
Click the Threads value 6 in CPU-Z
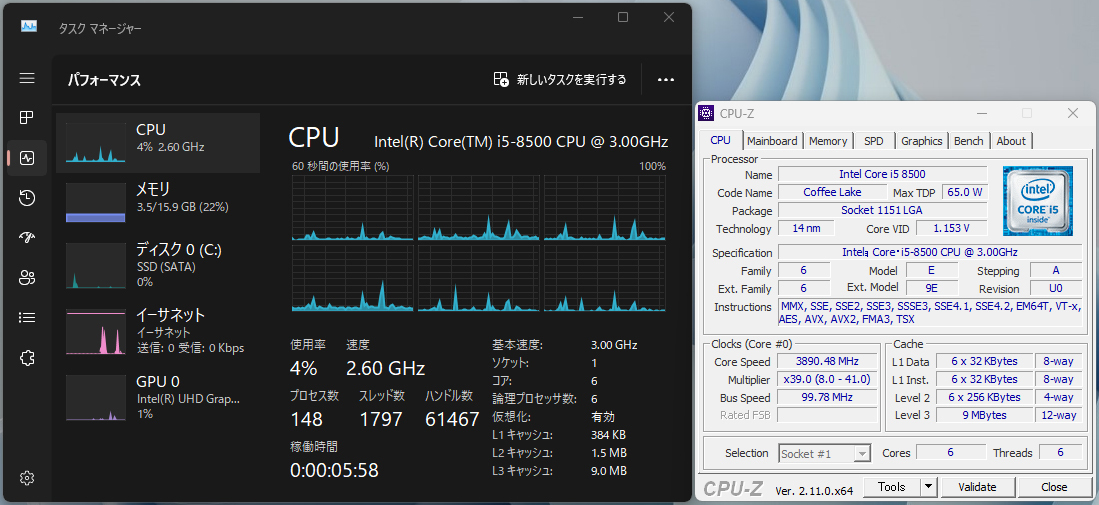[1060, 453]
